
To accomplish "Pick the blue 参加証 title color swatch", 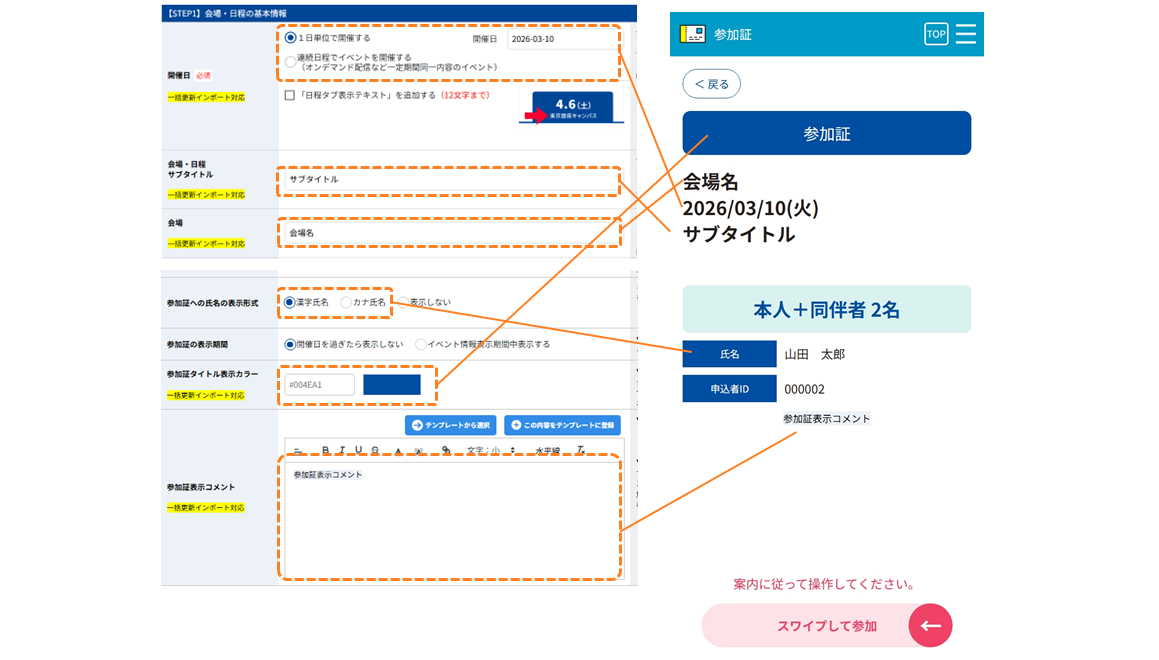I will tap(392, 384).
